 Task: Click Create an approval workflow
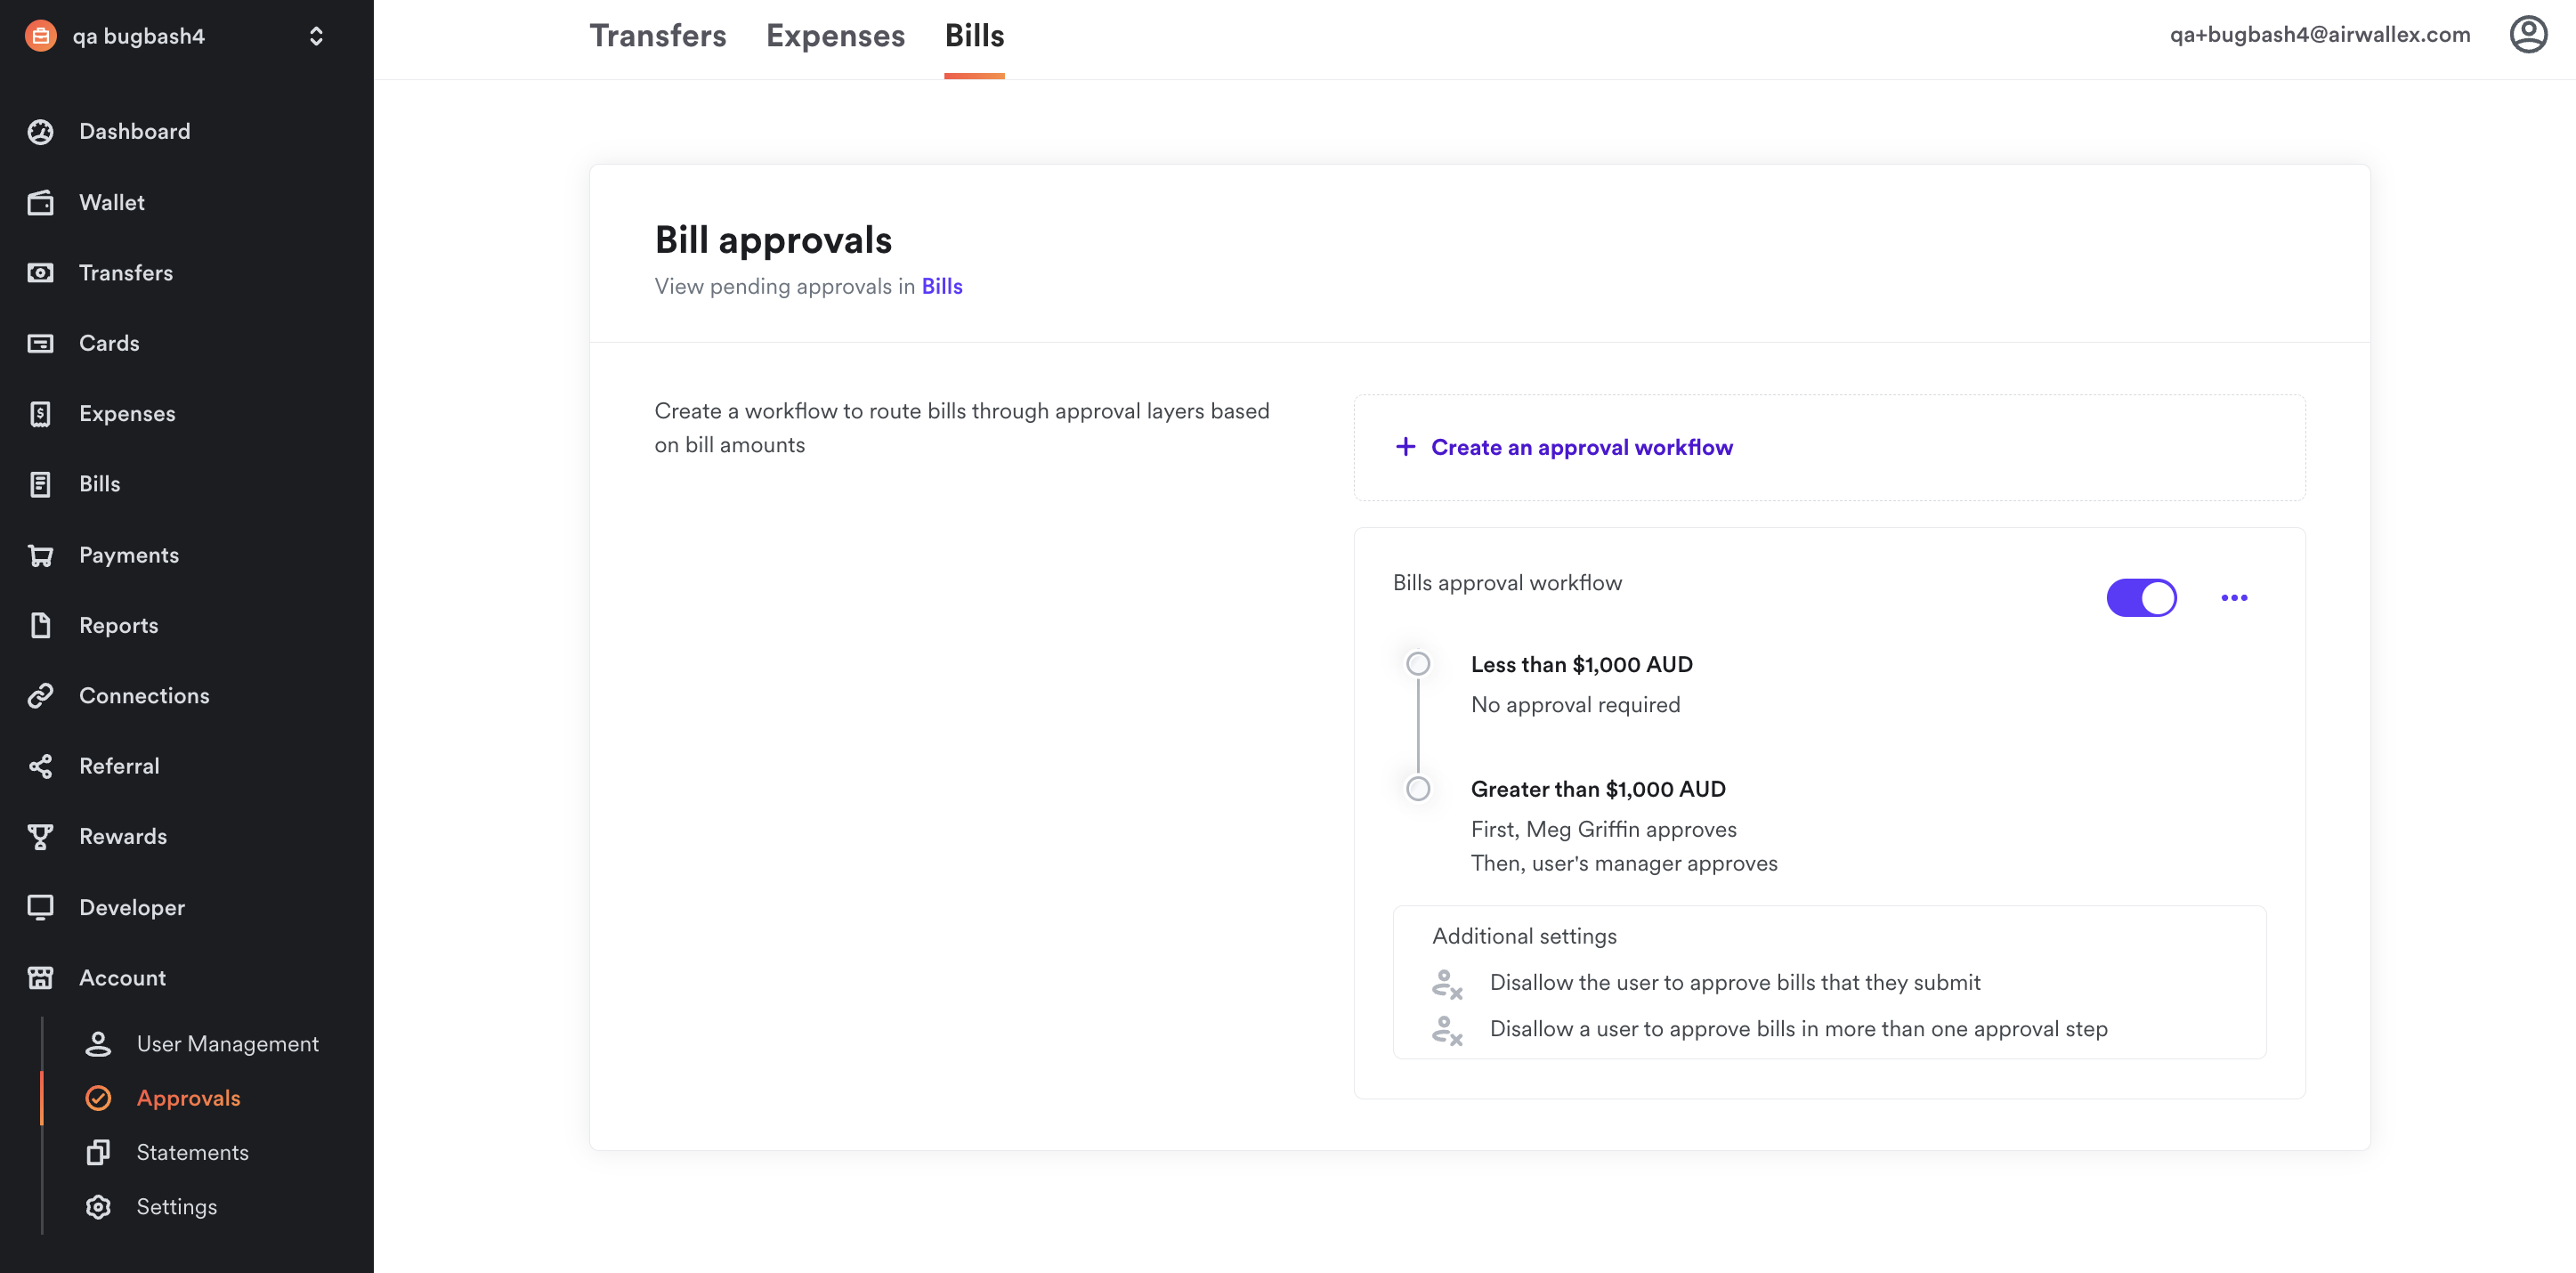1582,447
